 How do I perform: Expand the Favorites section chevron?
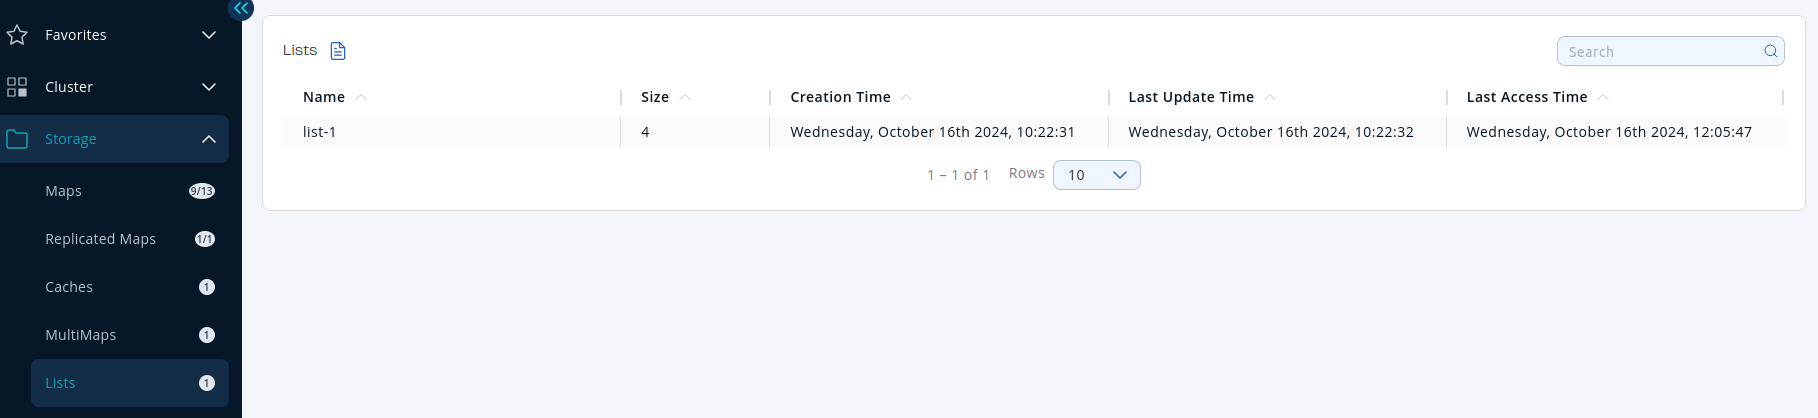pos(209,35)
